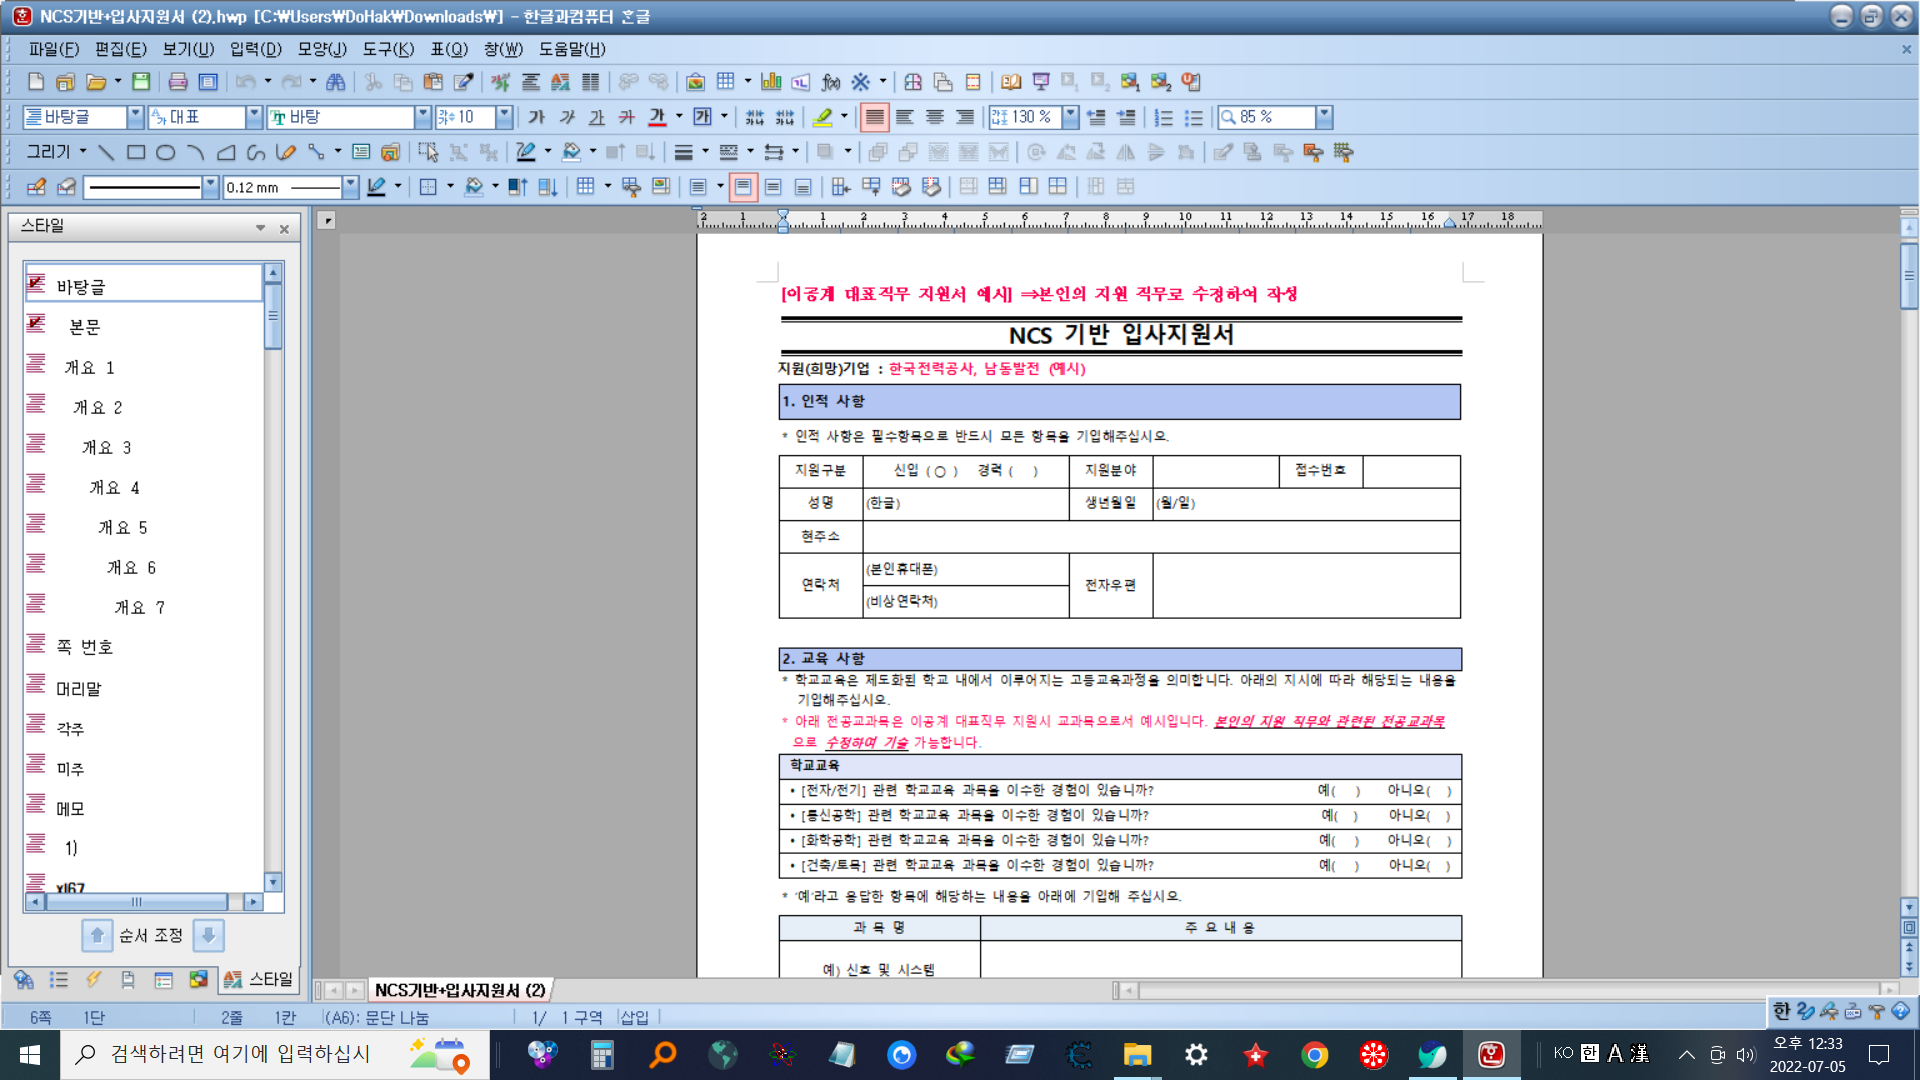Screen dimensions: 1920x1080
Task: Open Find with the binoculars icon
Action: pyautogui.click(x=336, y=82)
